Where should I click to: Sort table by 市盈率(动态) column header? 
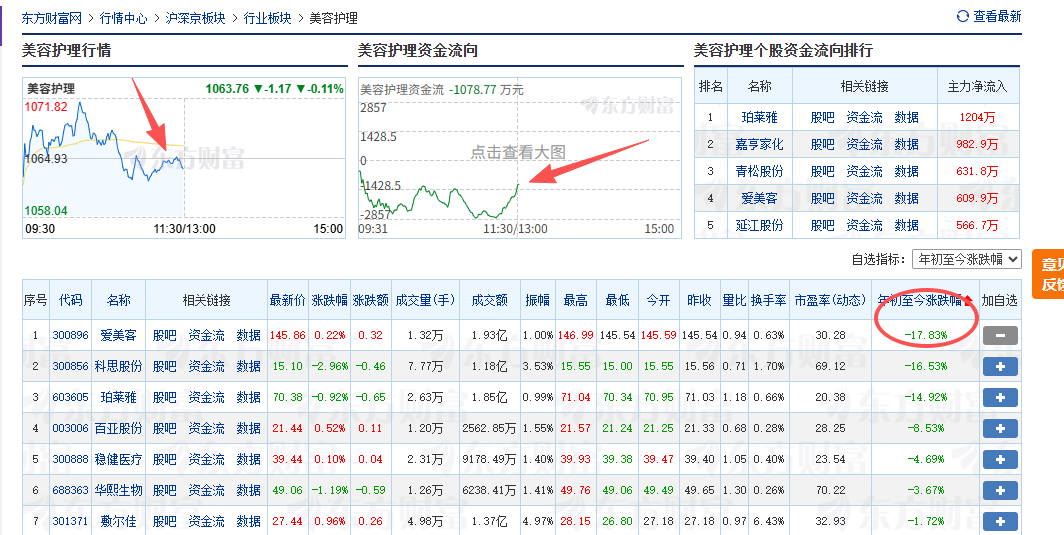tap(831, 300)
